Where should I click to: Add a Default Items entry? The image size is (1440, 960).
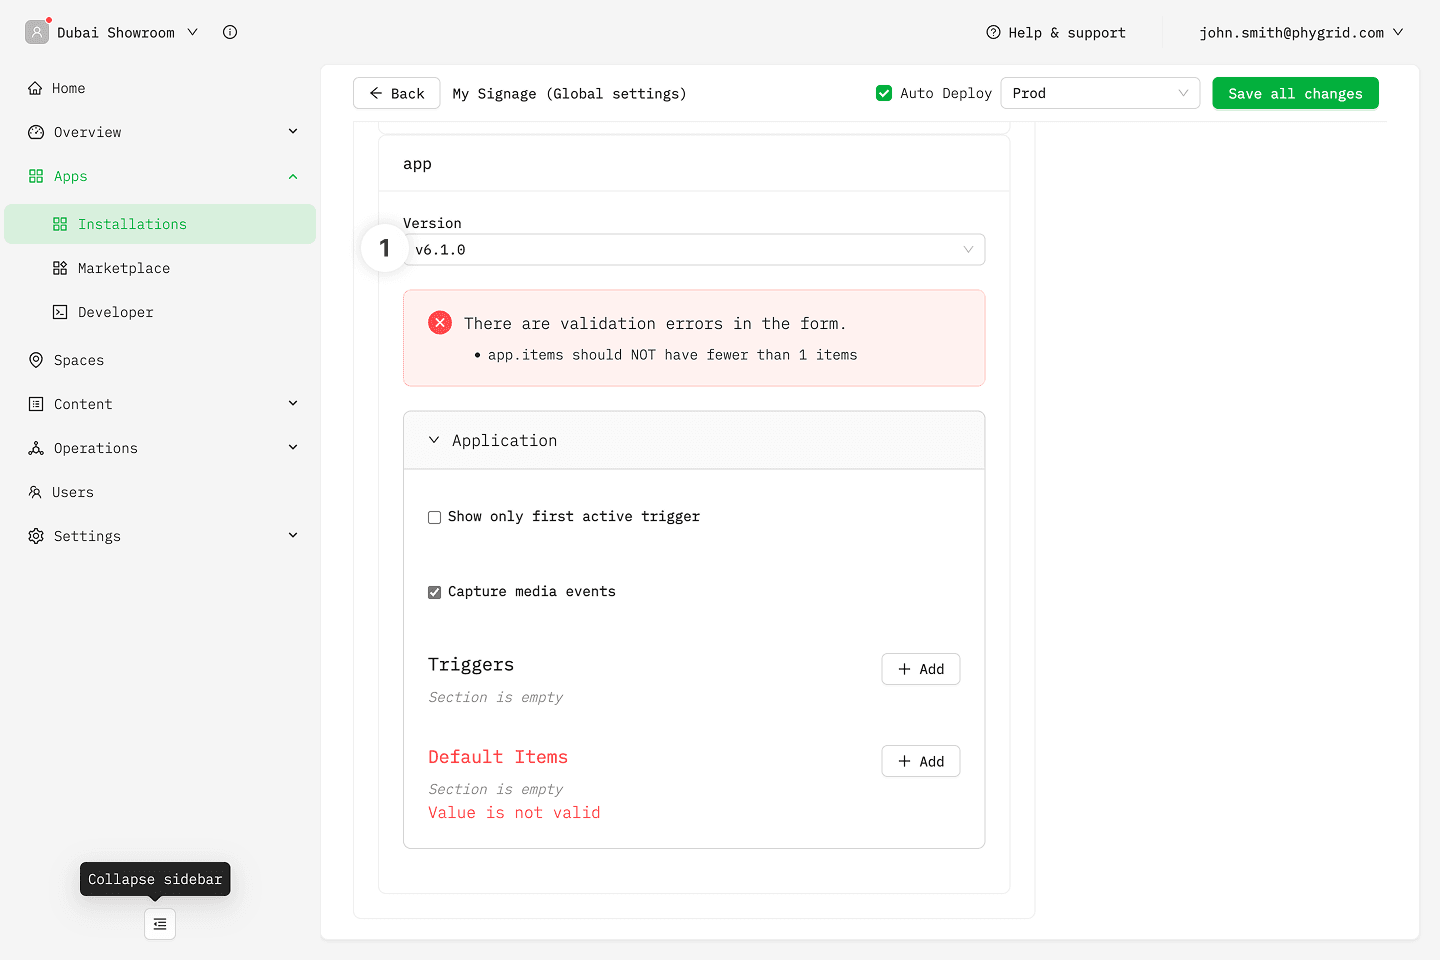point(920,761)
